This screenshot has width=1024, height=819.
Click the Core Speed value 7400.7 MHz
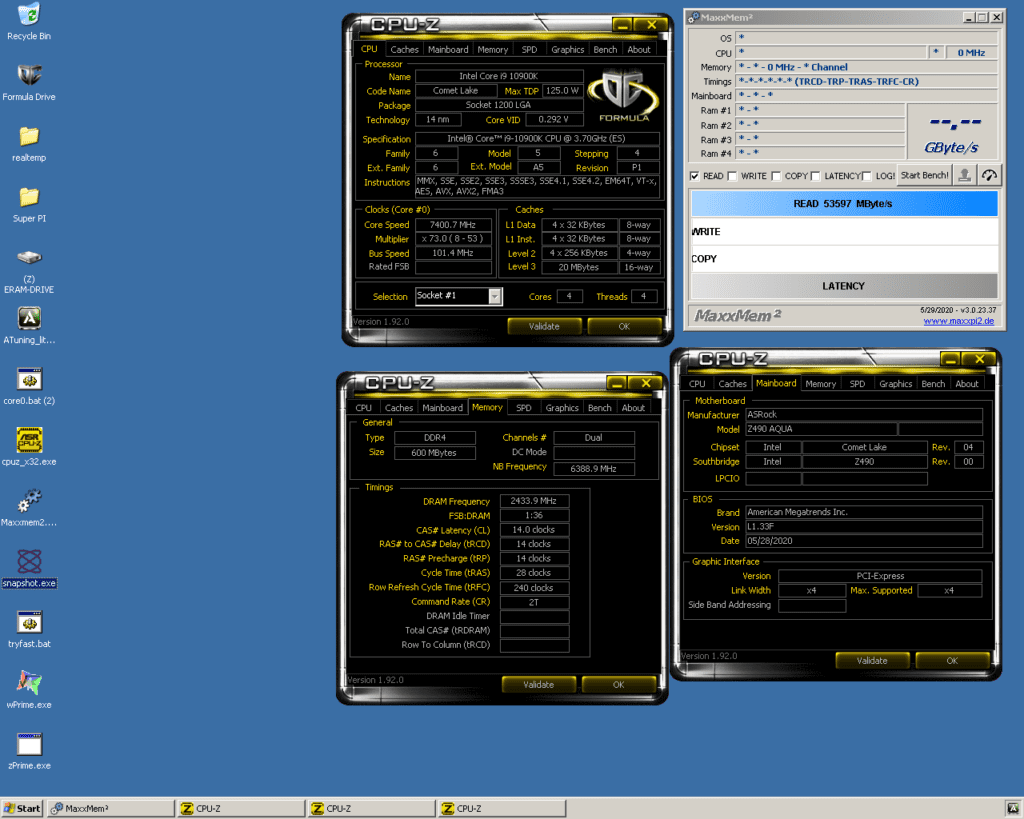click(x=453, y=225)
